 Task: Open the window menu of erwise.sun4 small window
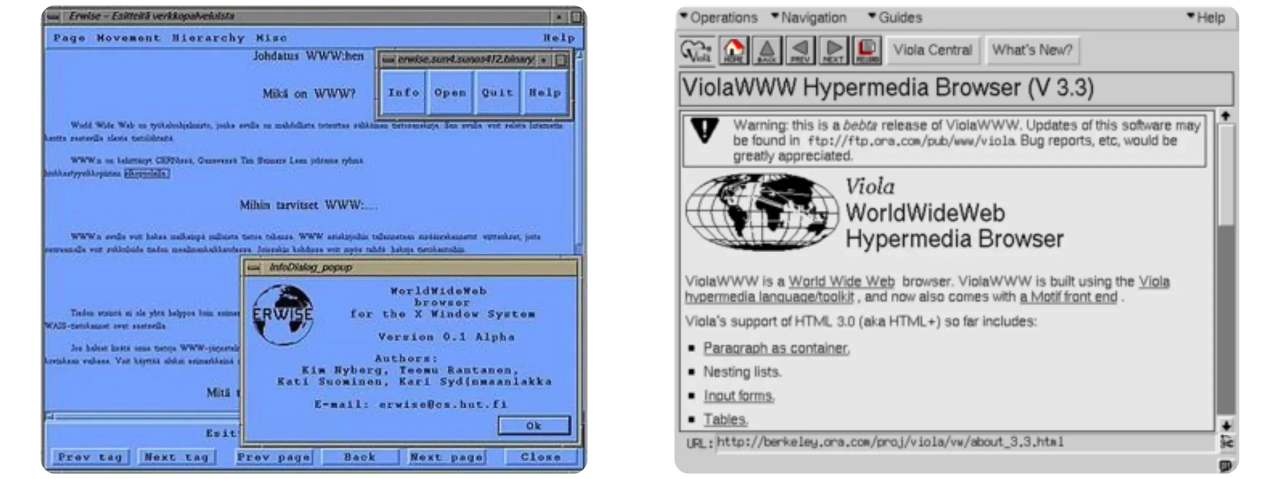389,60
